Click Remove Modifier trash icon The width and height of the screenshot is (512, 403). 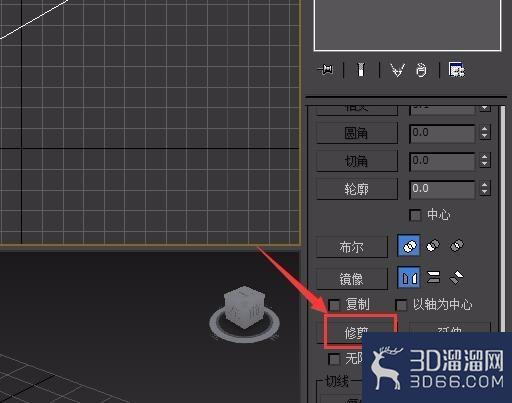coord(421,70)
